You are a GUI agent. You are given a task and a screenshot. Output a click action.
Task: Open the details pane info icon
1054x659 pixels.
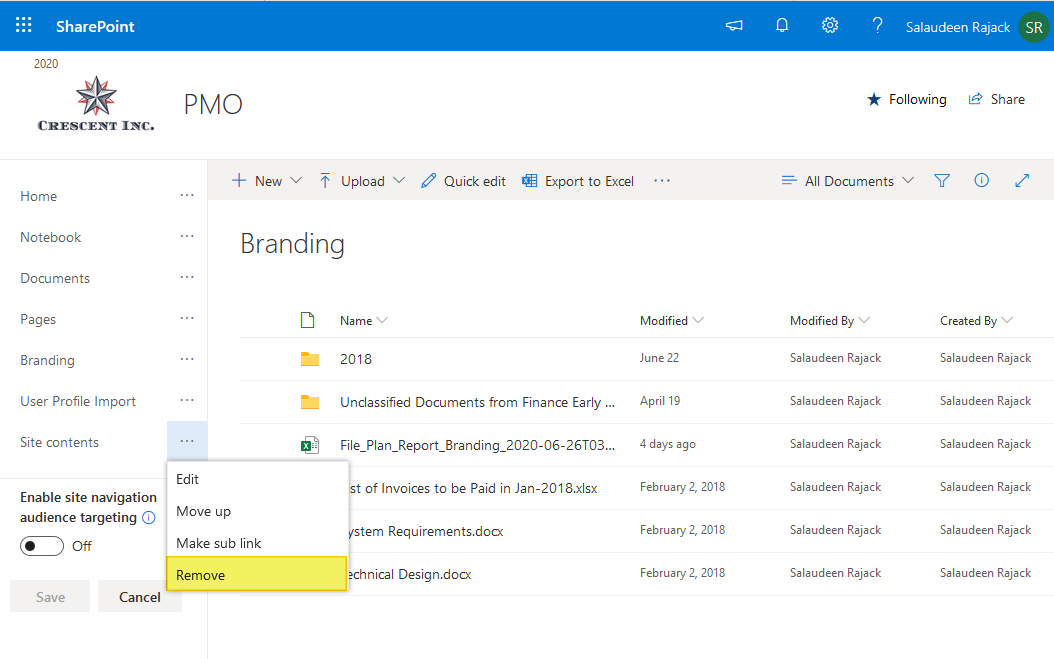981,181
